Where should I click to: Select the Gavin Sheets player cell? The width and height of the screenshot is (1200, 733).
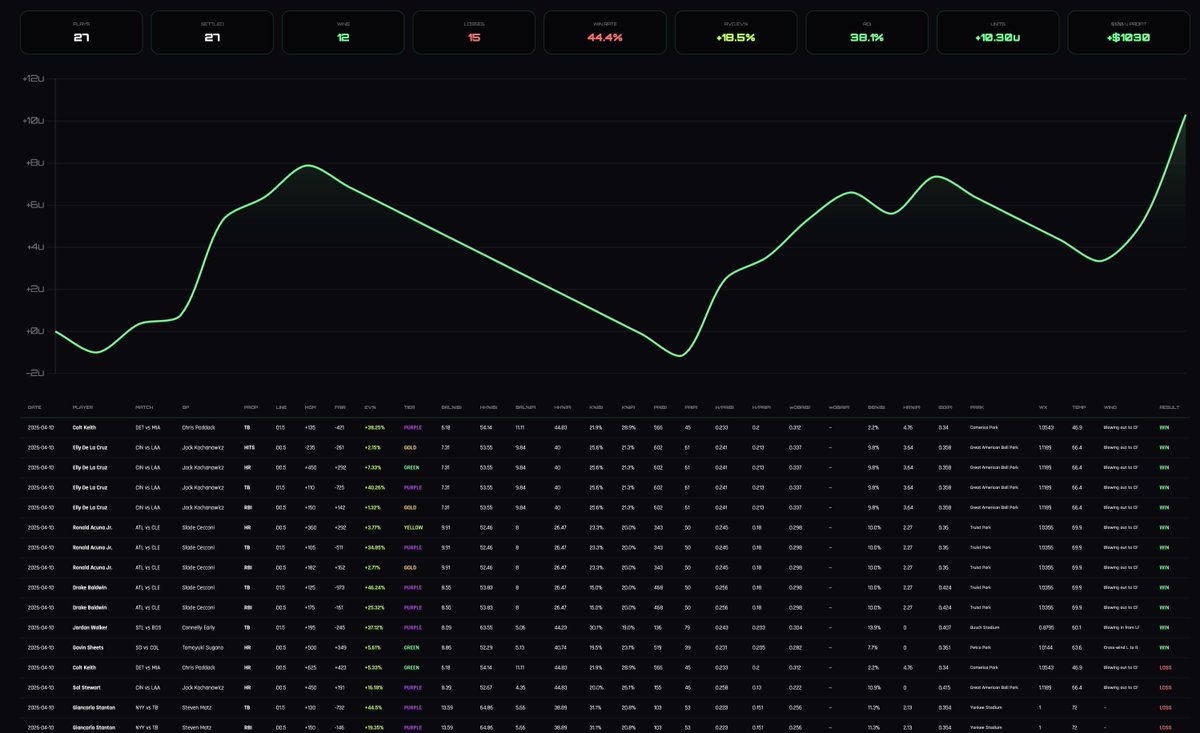[86, 647]
